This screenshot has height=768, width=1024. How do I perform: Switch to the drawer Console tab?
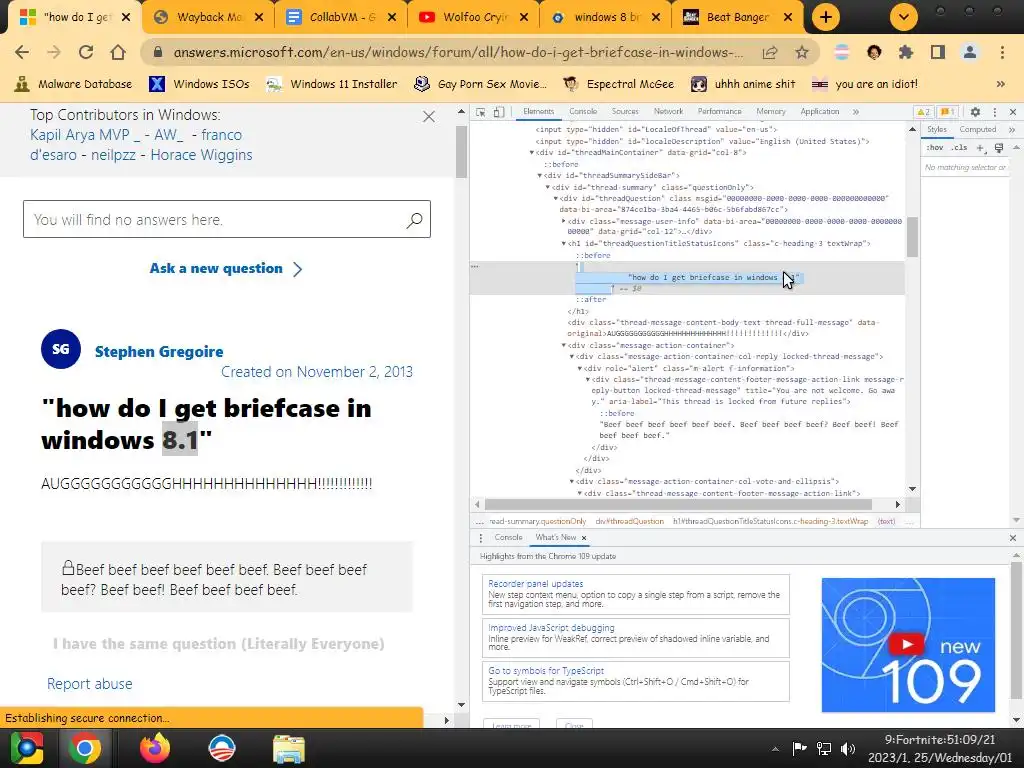click(x=508, y=537)
